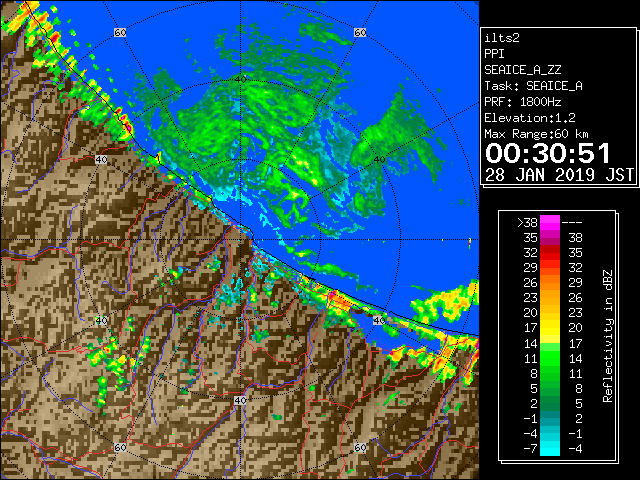Image resolution: width=640 pixels, height=480 pixels.
Task: Pick the cyan -7 to -4 color swatch
Action: click(550, 448)
